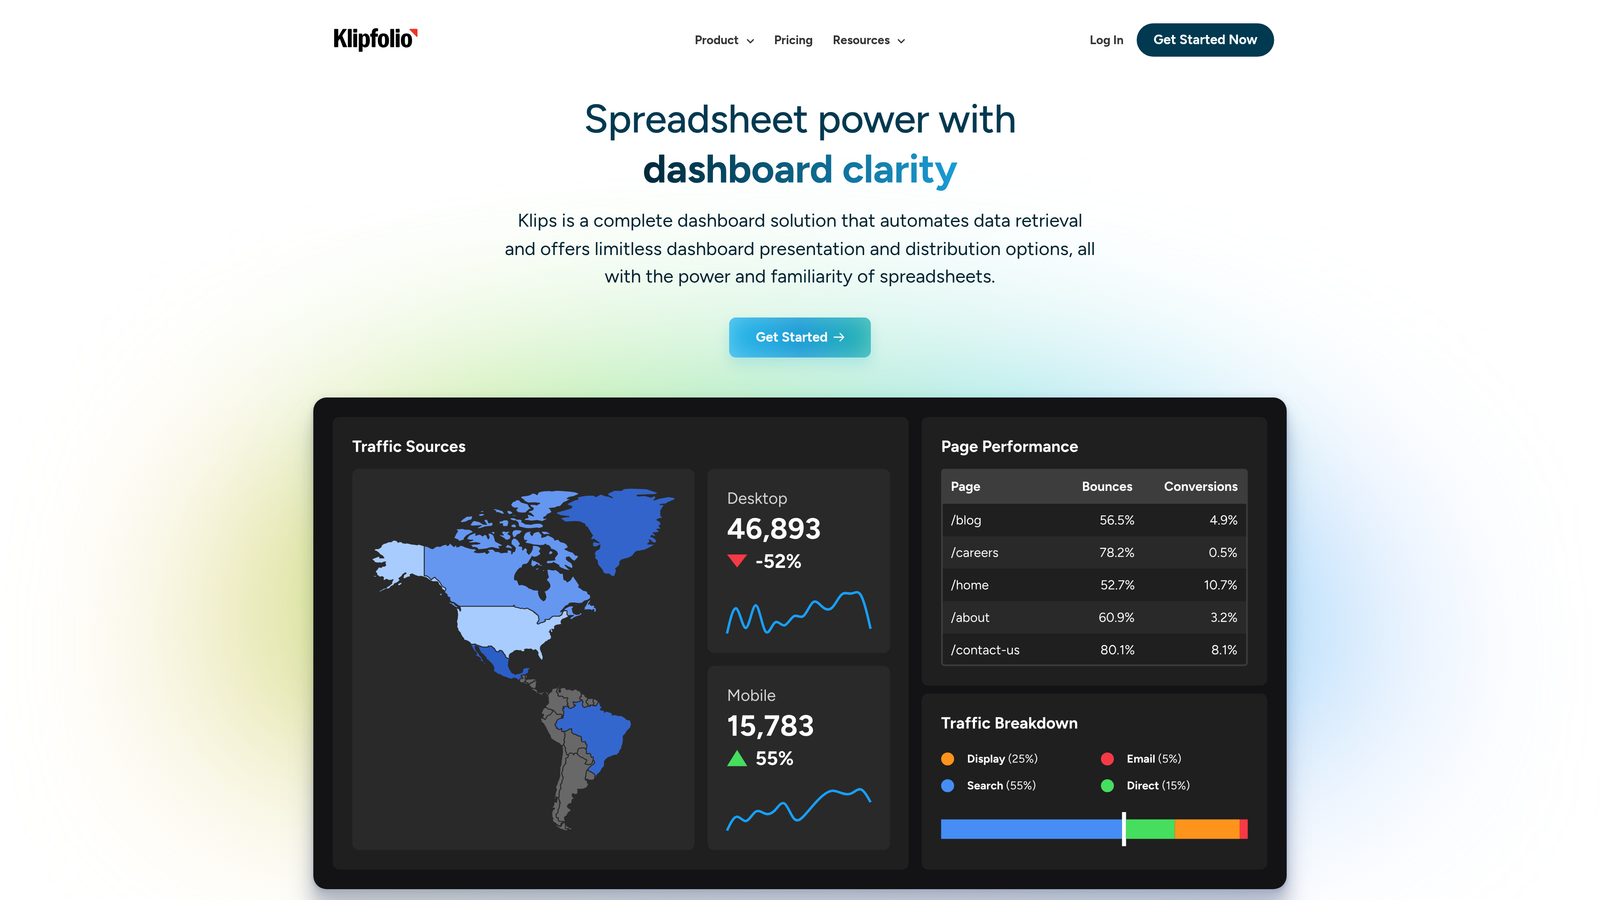Click the 46,893 Desktop value

[774, 529]
